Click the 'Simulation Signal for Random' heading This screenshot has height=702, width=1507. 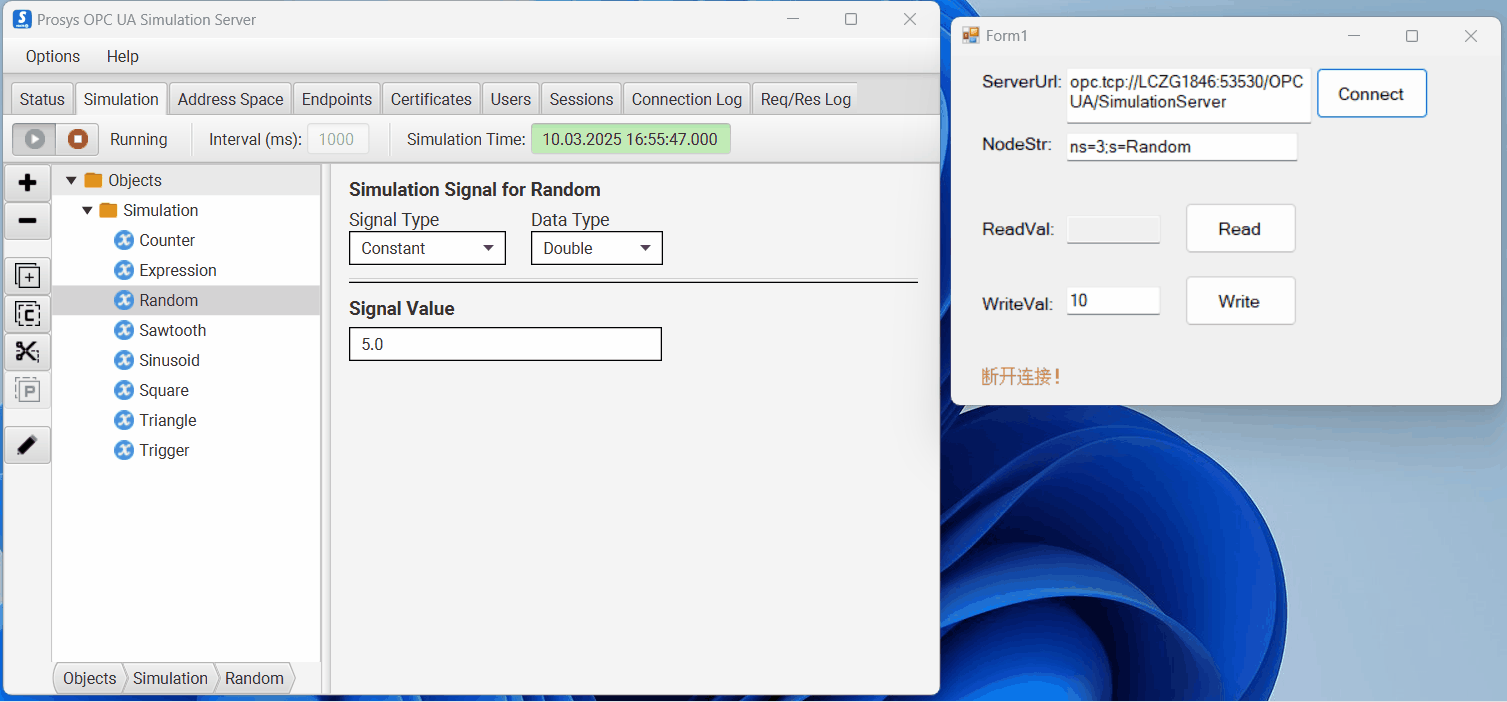[x=474, y=190]
